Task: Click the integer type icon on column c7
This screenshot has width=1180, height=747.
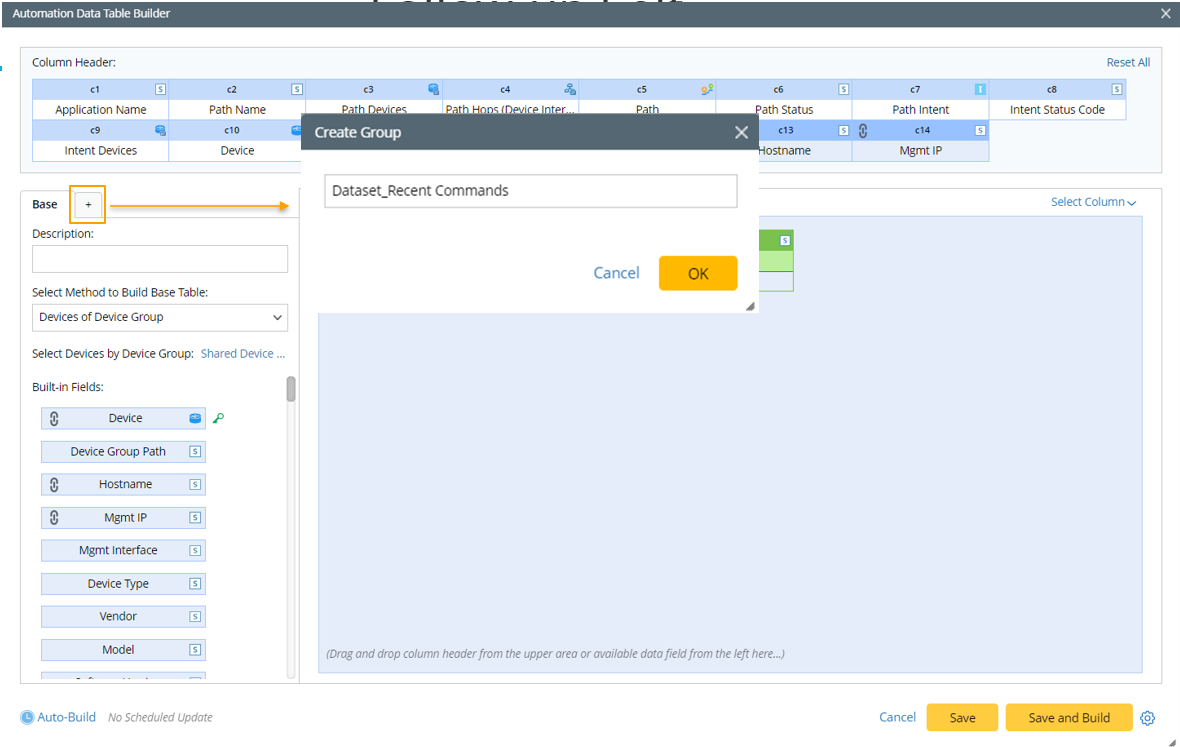Action: click(x=980, y=89)
